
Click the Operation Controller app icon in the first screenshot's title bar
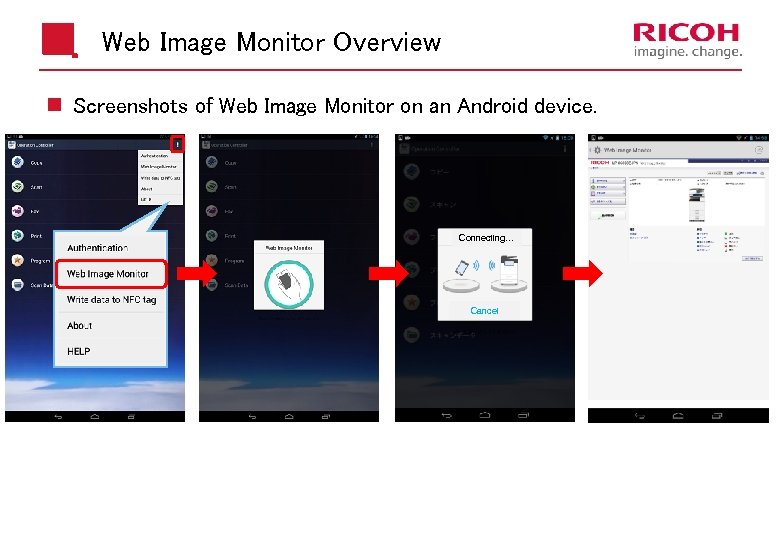click(11, 145)
